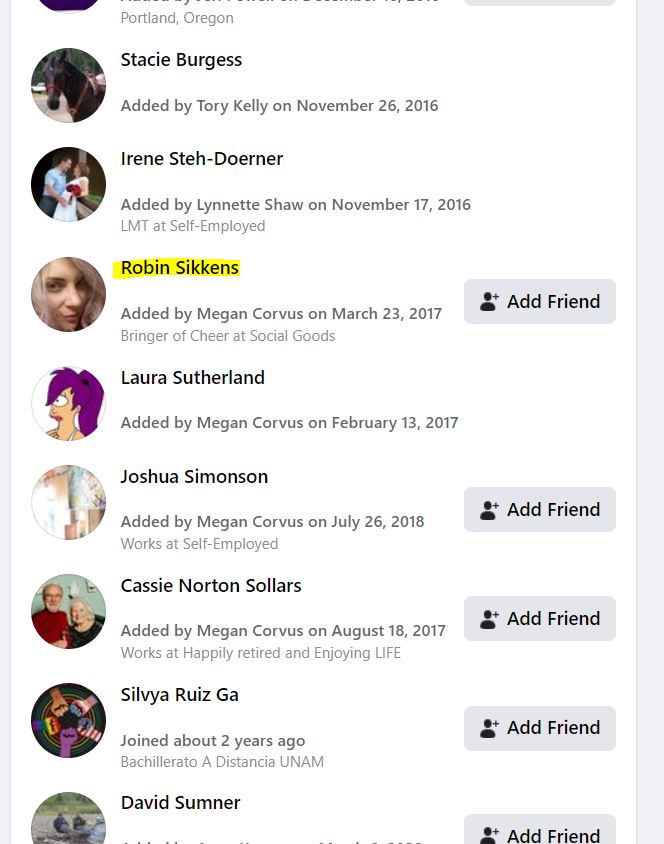Add Cassie Norton Sollars as friend
The width and height of the screenshot is (664, 844).
point(540,618)
